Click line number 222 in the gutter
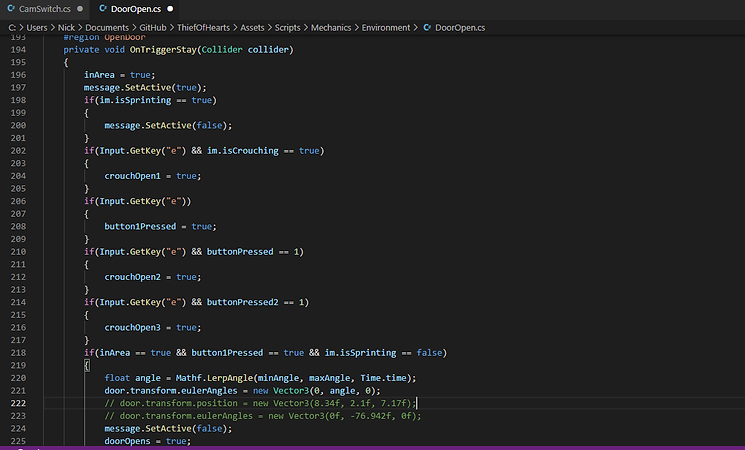 coord(18,403)
